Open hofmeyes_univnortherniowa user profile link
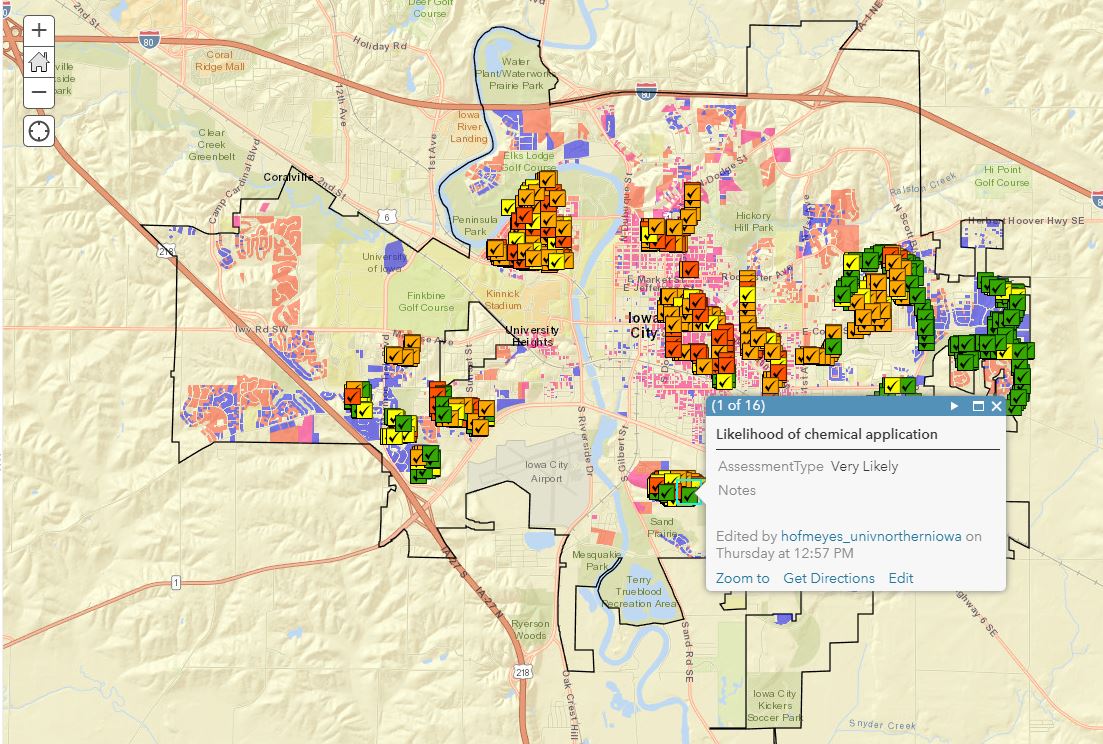 pos(871,536)
